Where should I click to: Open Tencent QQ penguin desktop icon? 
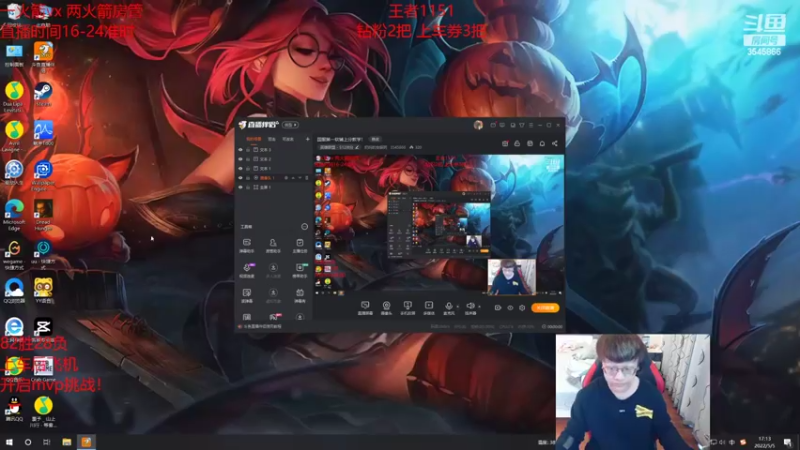14,410
